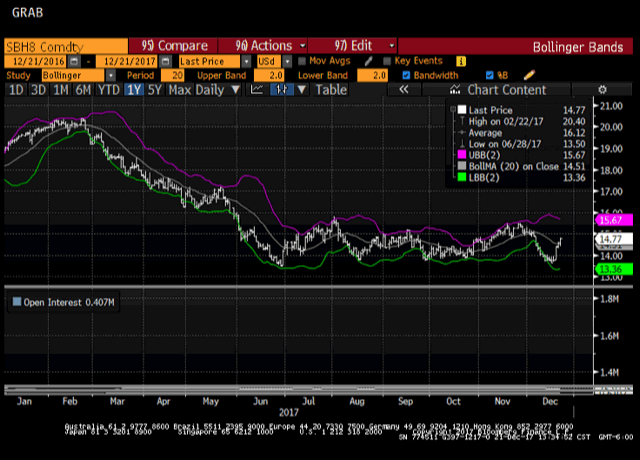The image size is (640, 460).
Task: Select the 1M range tab
Action: tap(61, 89)
